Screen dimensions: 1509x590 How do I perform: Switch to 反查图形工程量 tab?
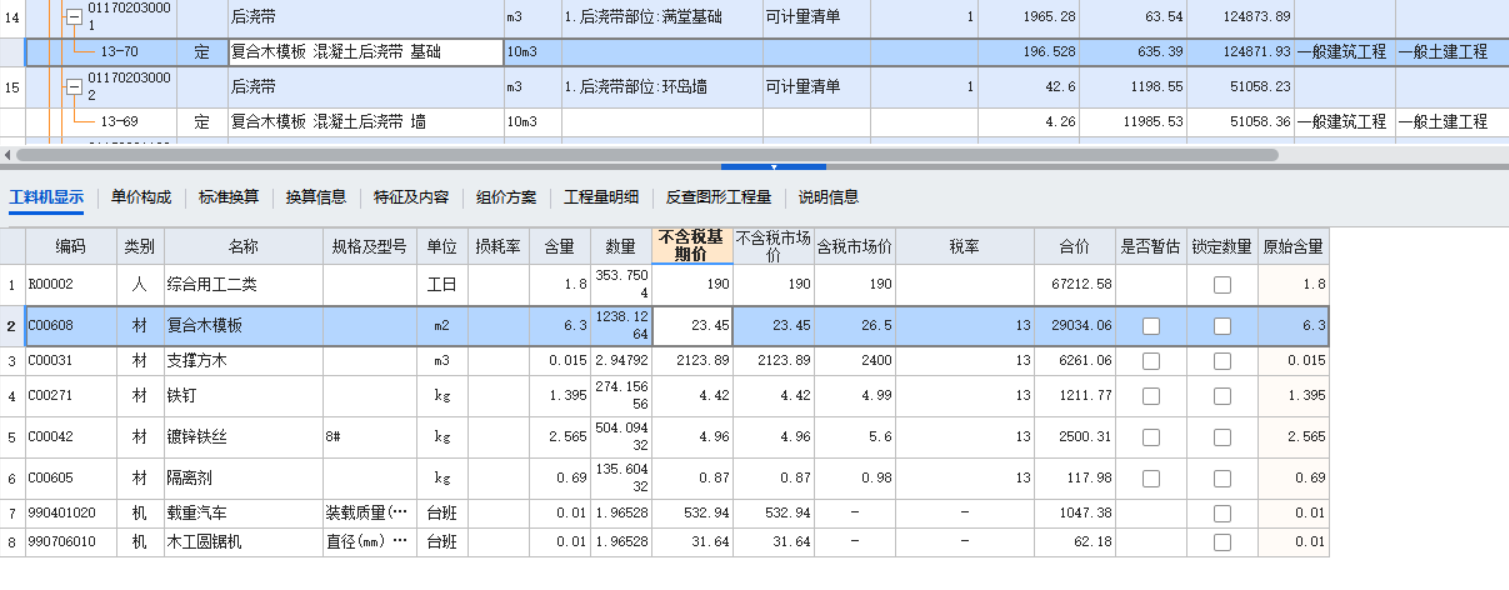(719, 197)
